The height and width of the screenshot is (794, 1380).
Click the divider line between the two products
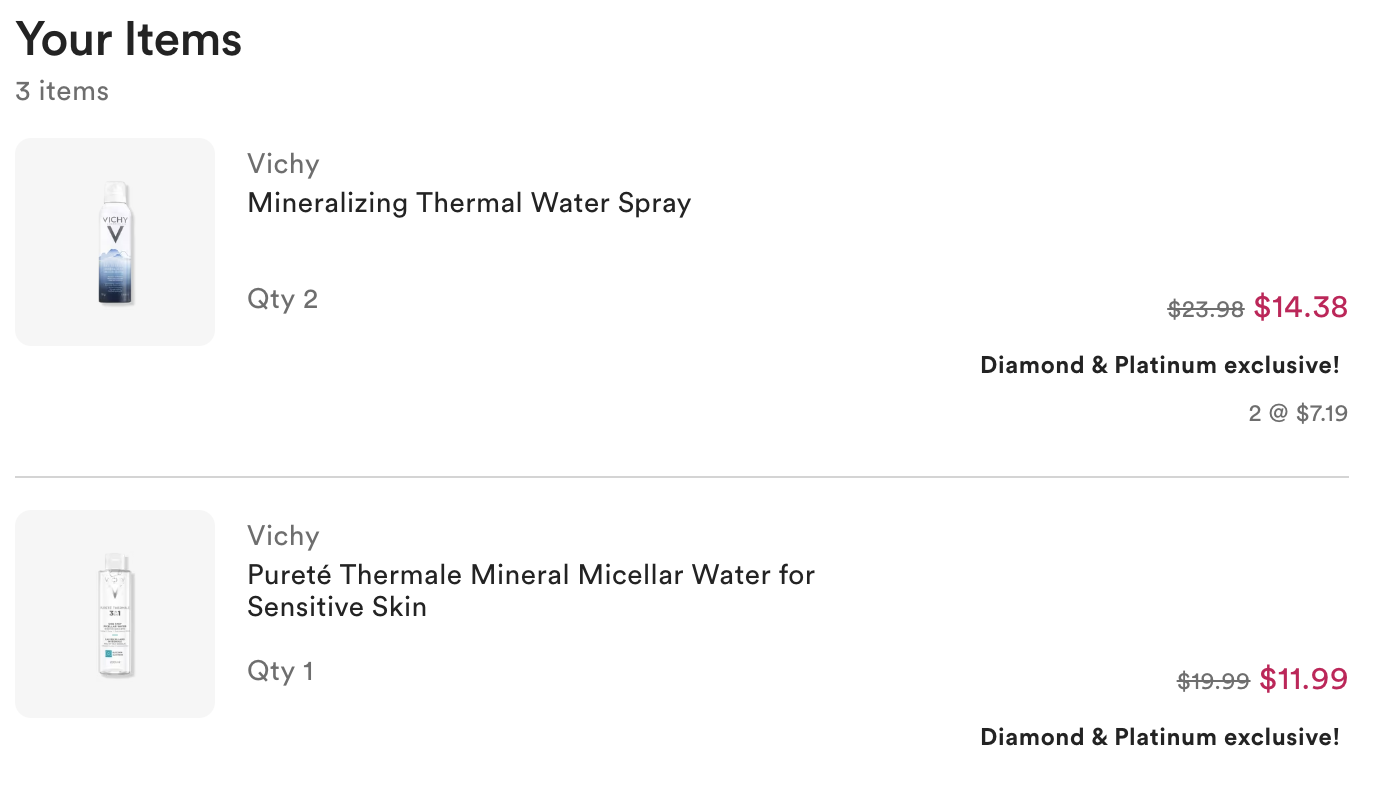tap(681, 477)
